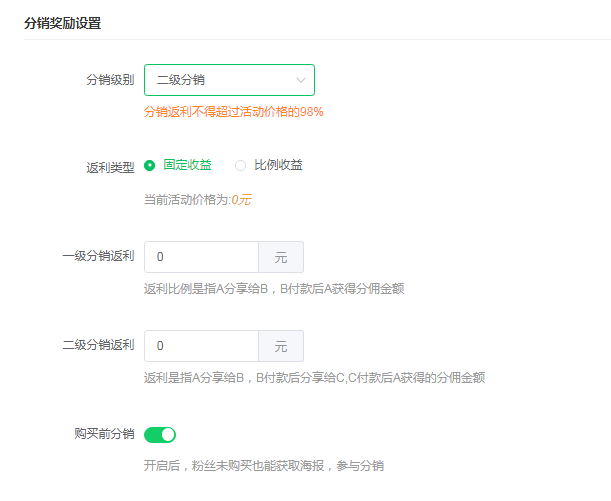Image resolution: width=611 pixels, height=501 pixels.
Task: Click the 分销奖励设置 section heading
Action: click(62, 23)
